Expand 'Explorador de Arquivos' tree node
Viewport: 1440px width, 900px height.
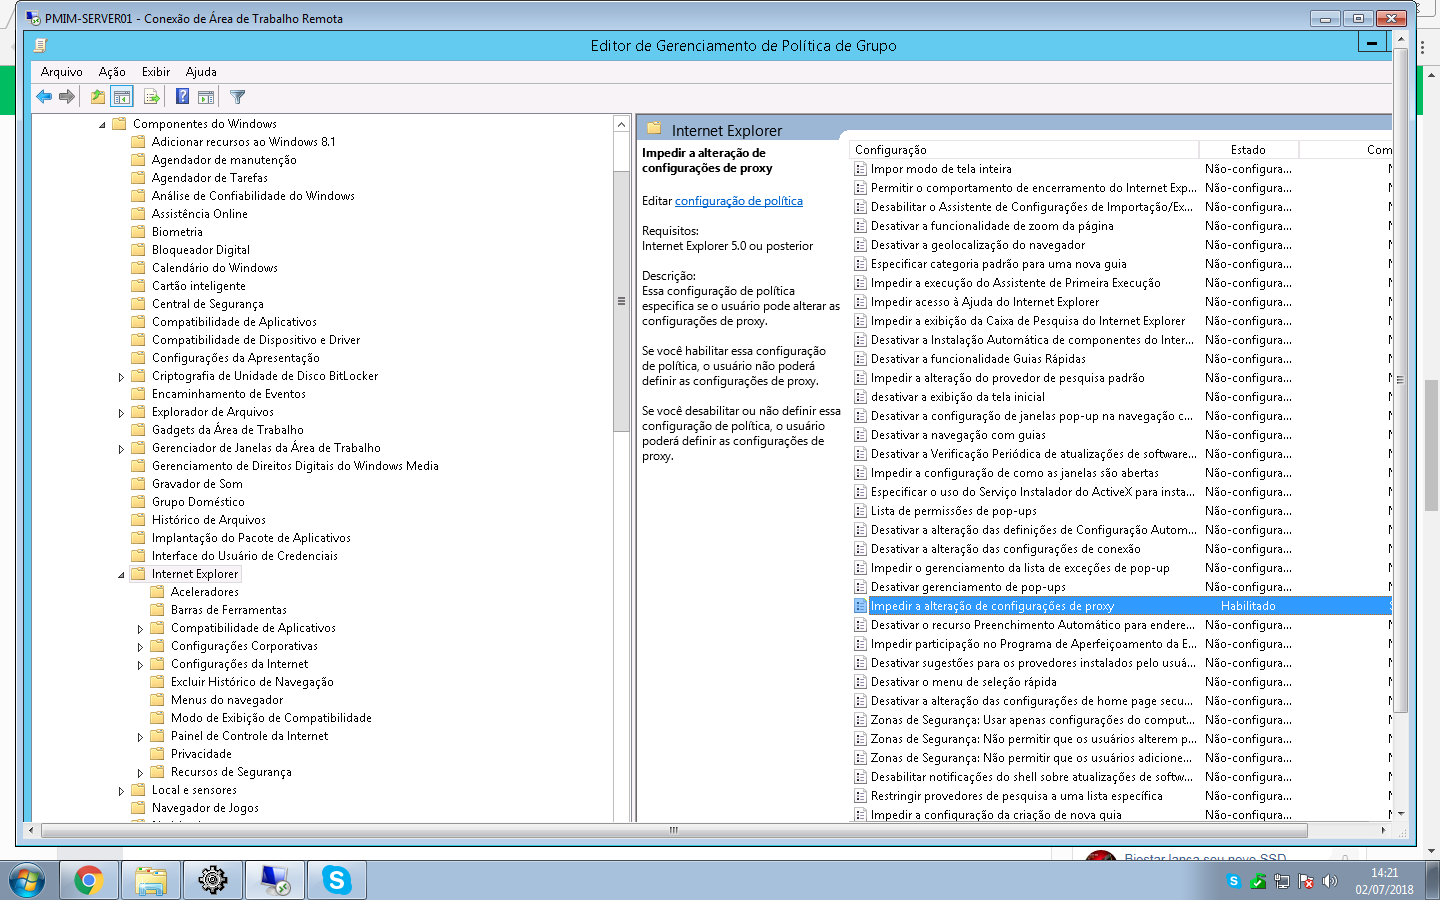(x=121, y=413)
